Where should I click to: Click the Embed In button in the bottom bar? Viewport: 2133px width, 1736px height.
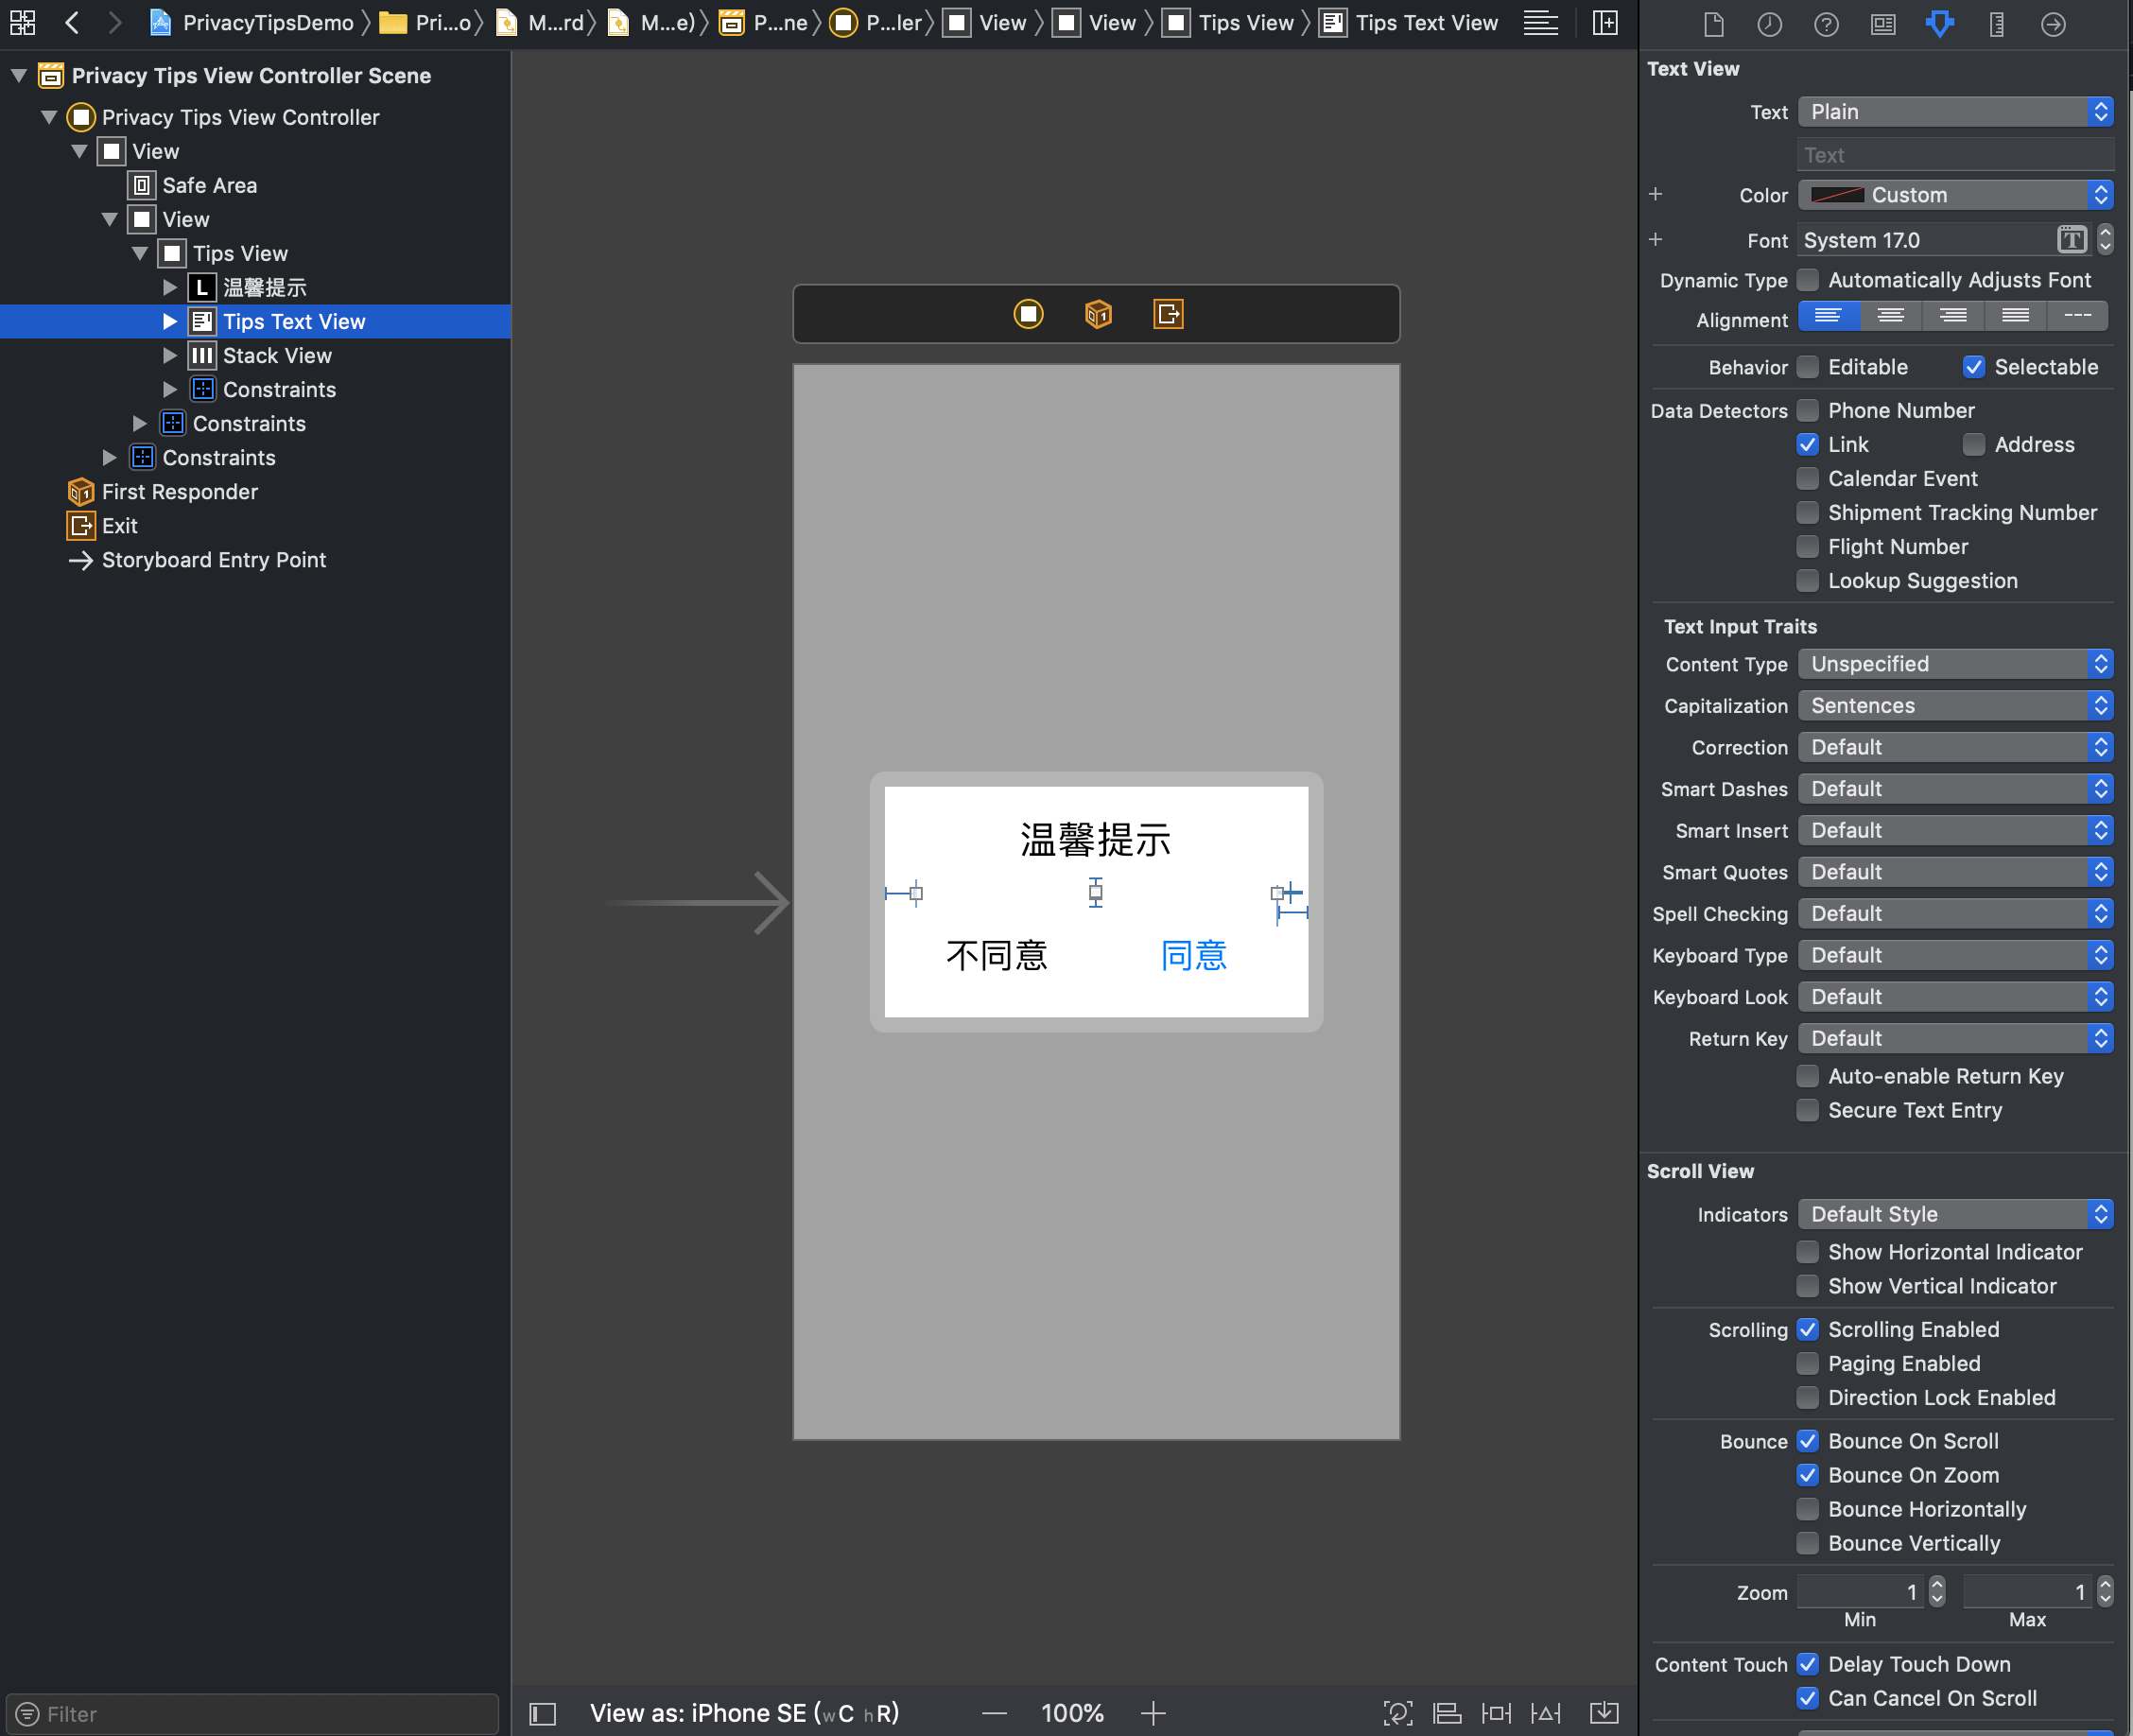pyautogui.click(x=1603, y=1713)
